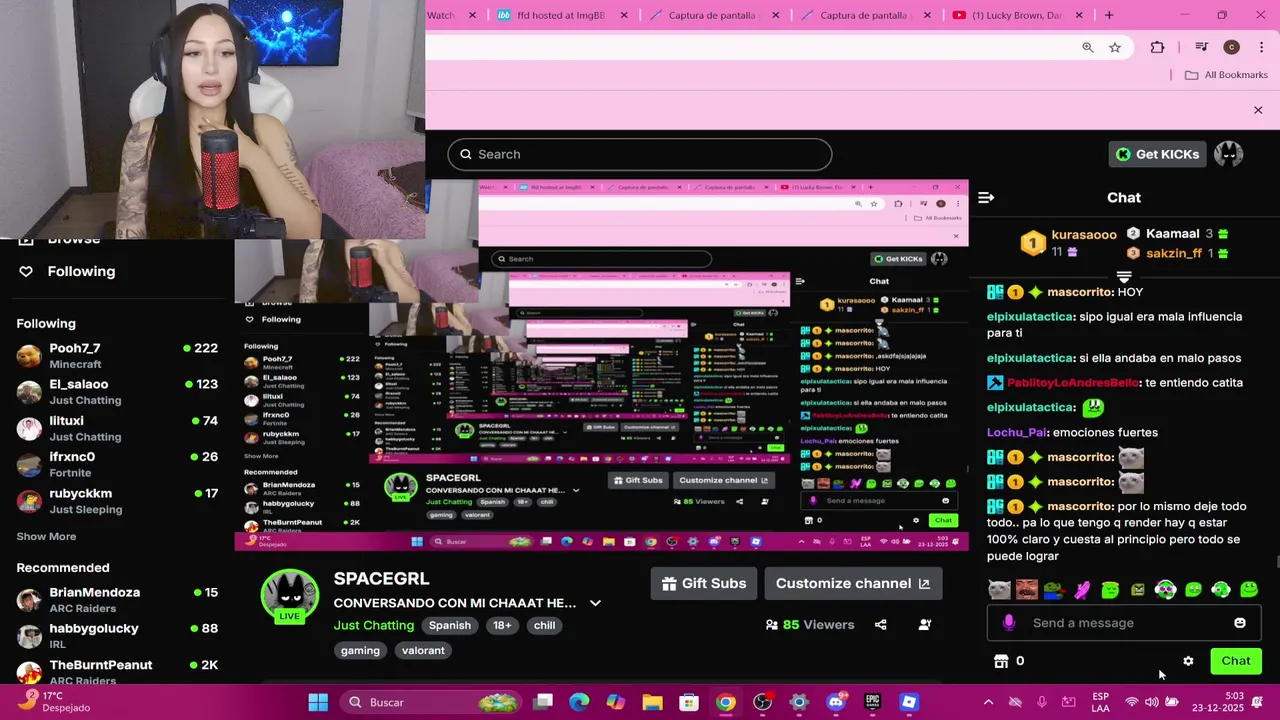Open liltuxi channel in Following list
The height and width of the screenshot is (720, 1280).
117,429
